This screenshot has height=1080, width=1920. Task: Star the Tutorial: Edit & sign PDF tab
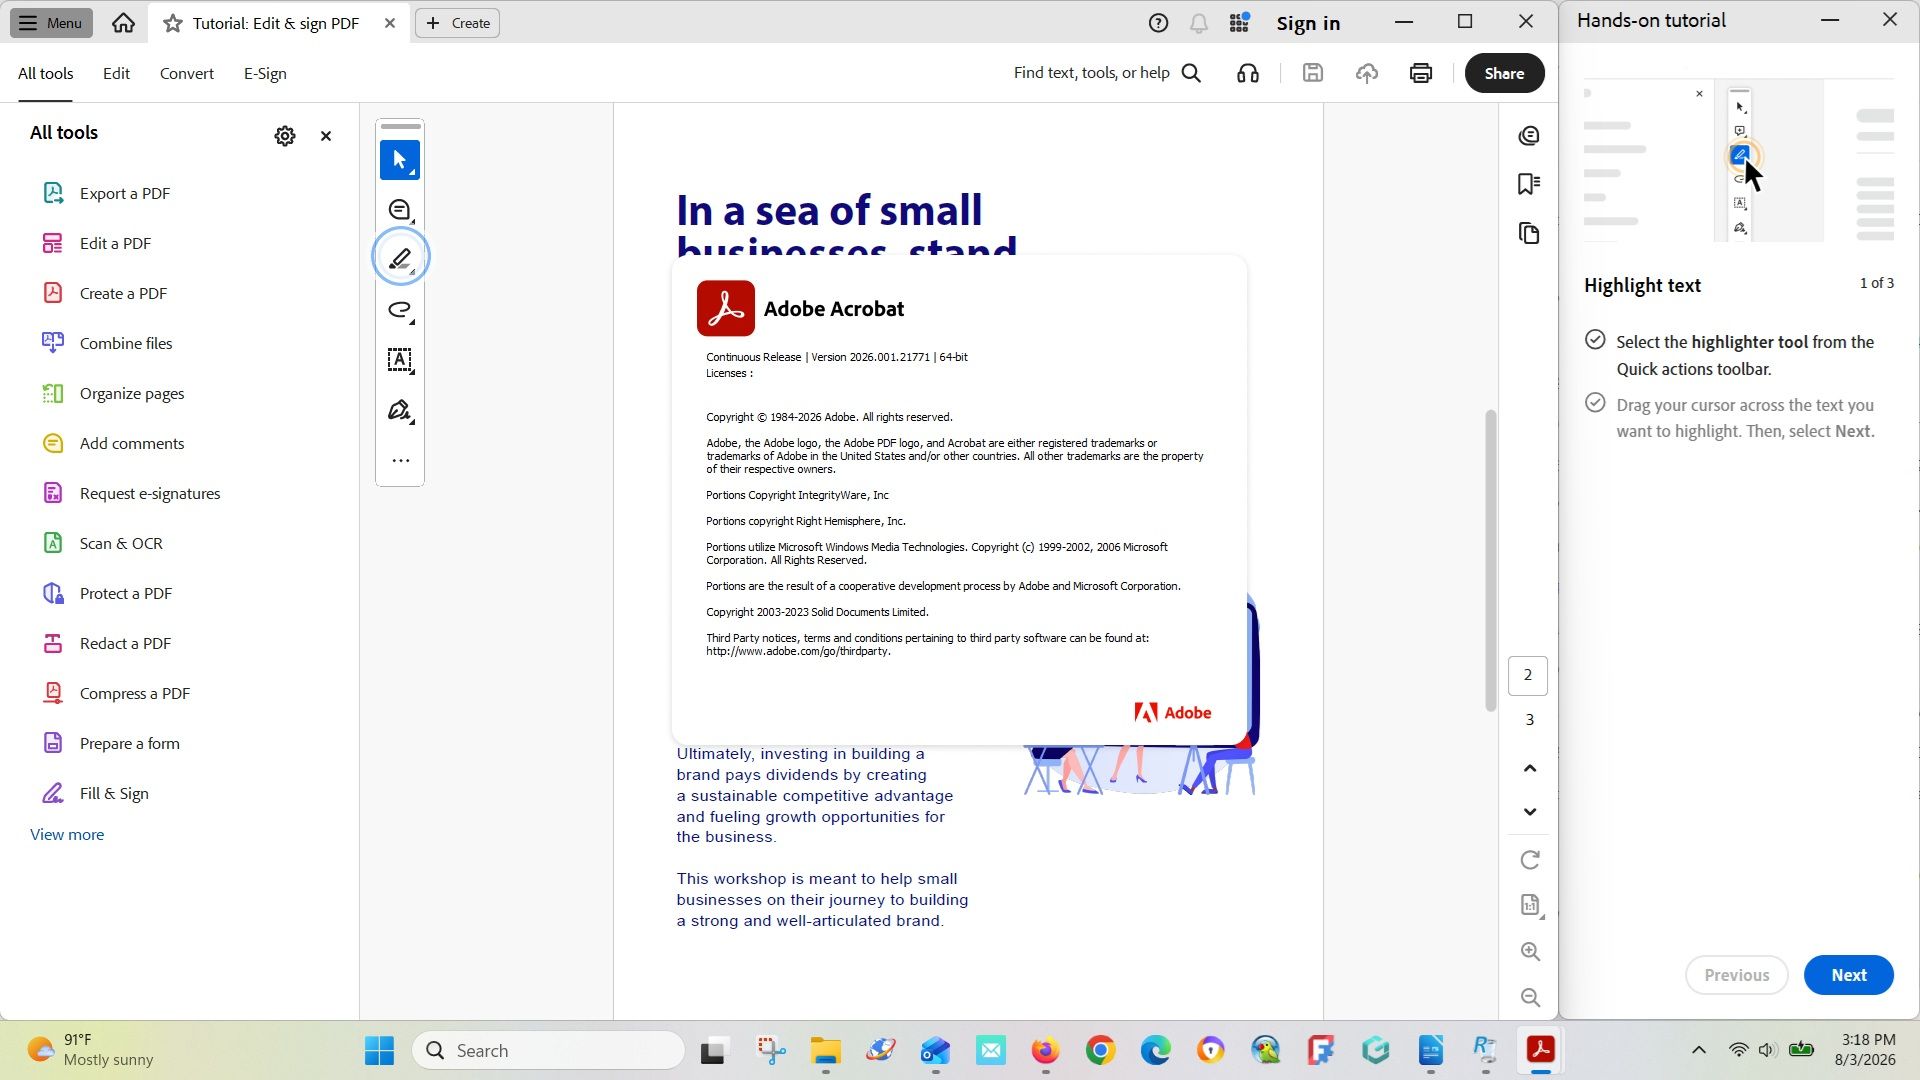[x=173, y=23]
